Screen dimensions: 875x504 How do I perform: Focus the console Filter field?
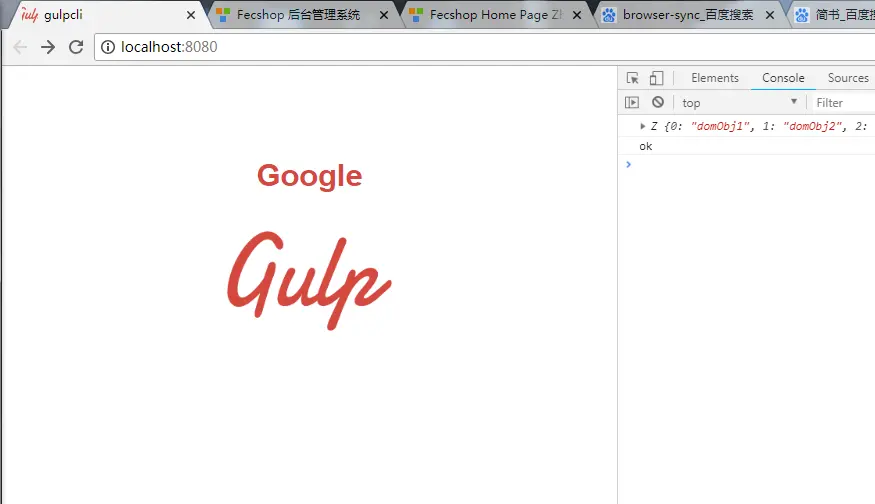pos(844,103)
